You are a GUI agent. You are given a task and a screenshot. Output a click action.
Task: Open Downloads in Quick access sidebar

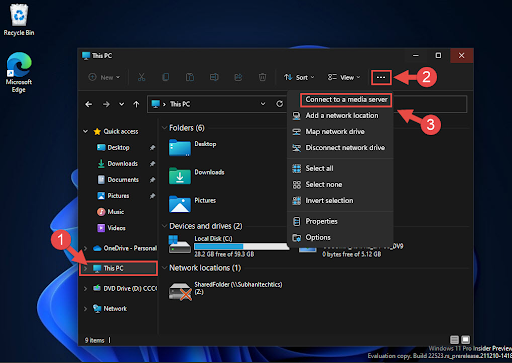117,164
